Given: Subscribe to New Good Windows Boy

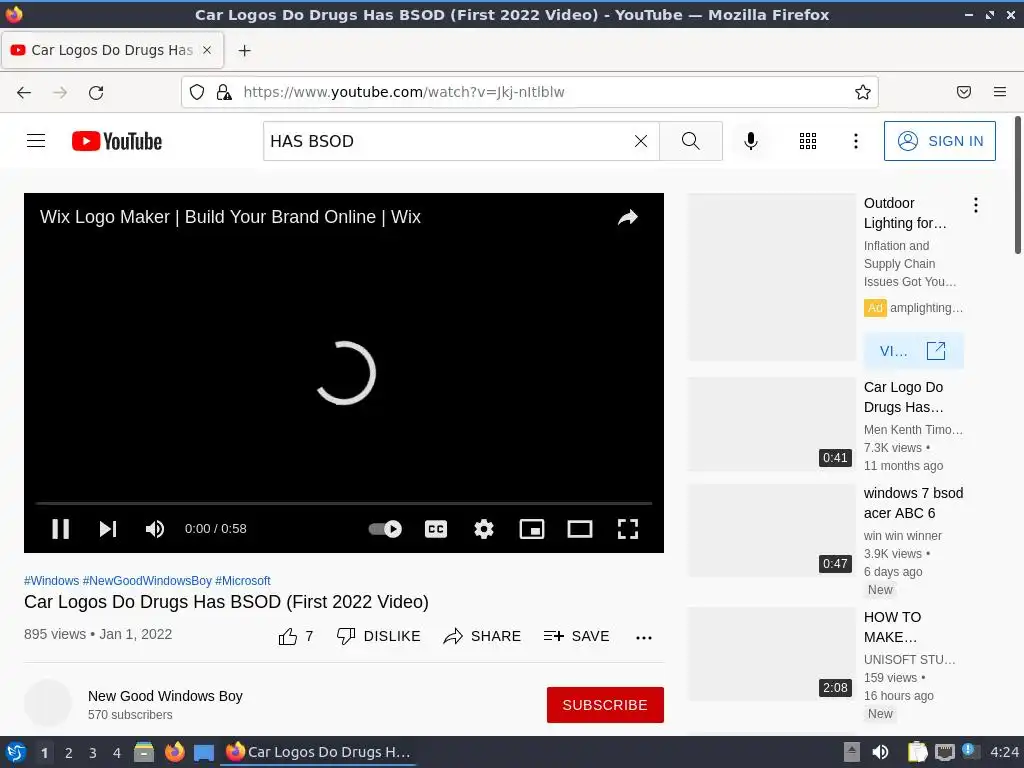Looking at the screenshot, I should 605,705.
